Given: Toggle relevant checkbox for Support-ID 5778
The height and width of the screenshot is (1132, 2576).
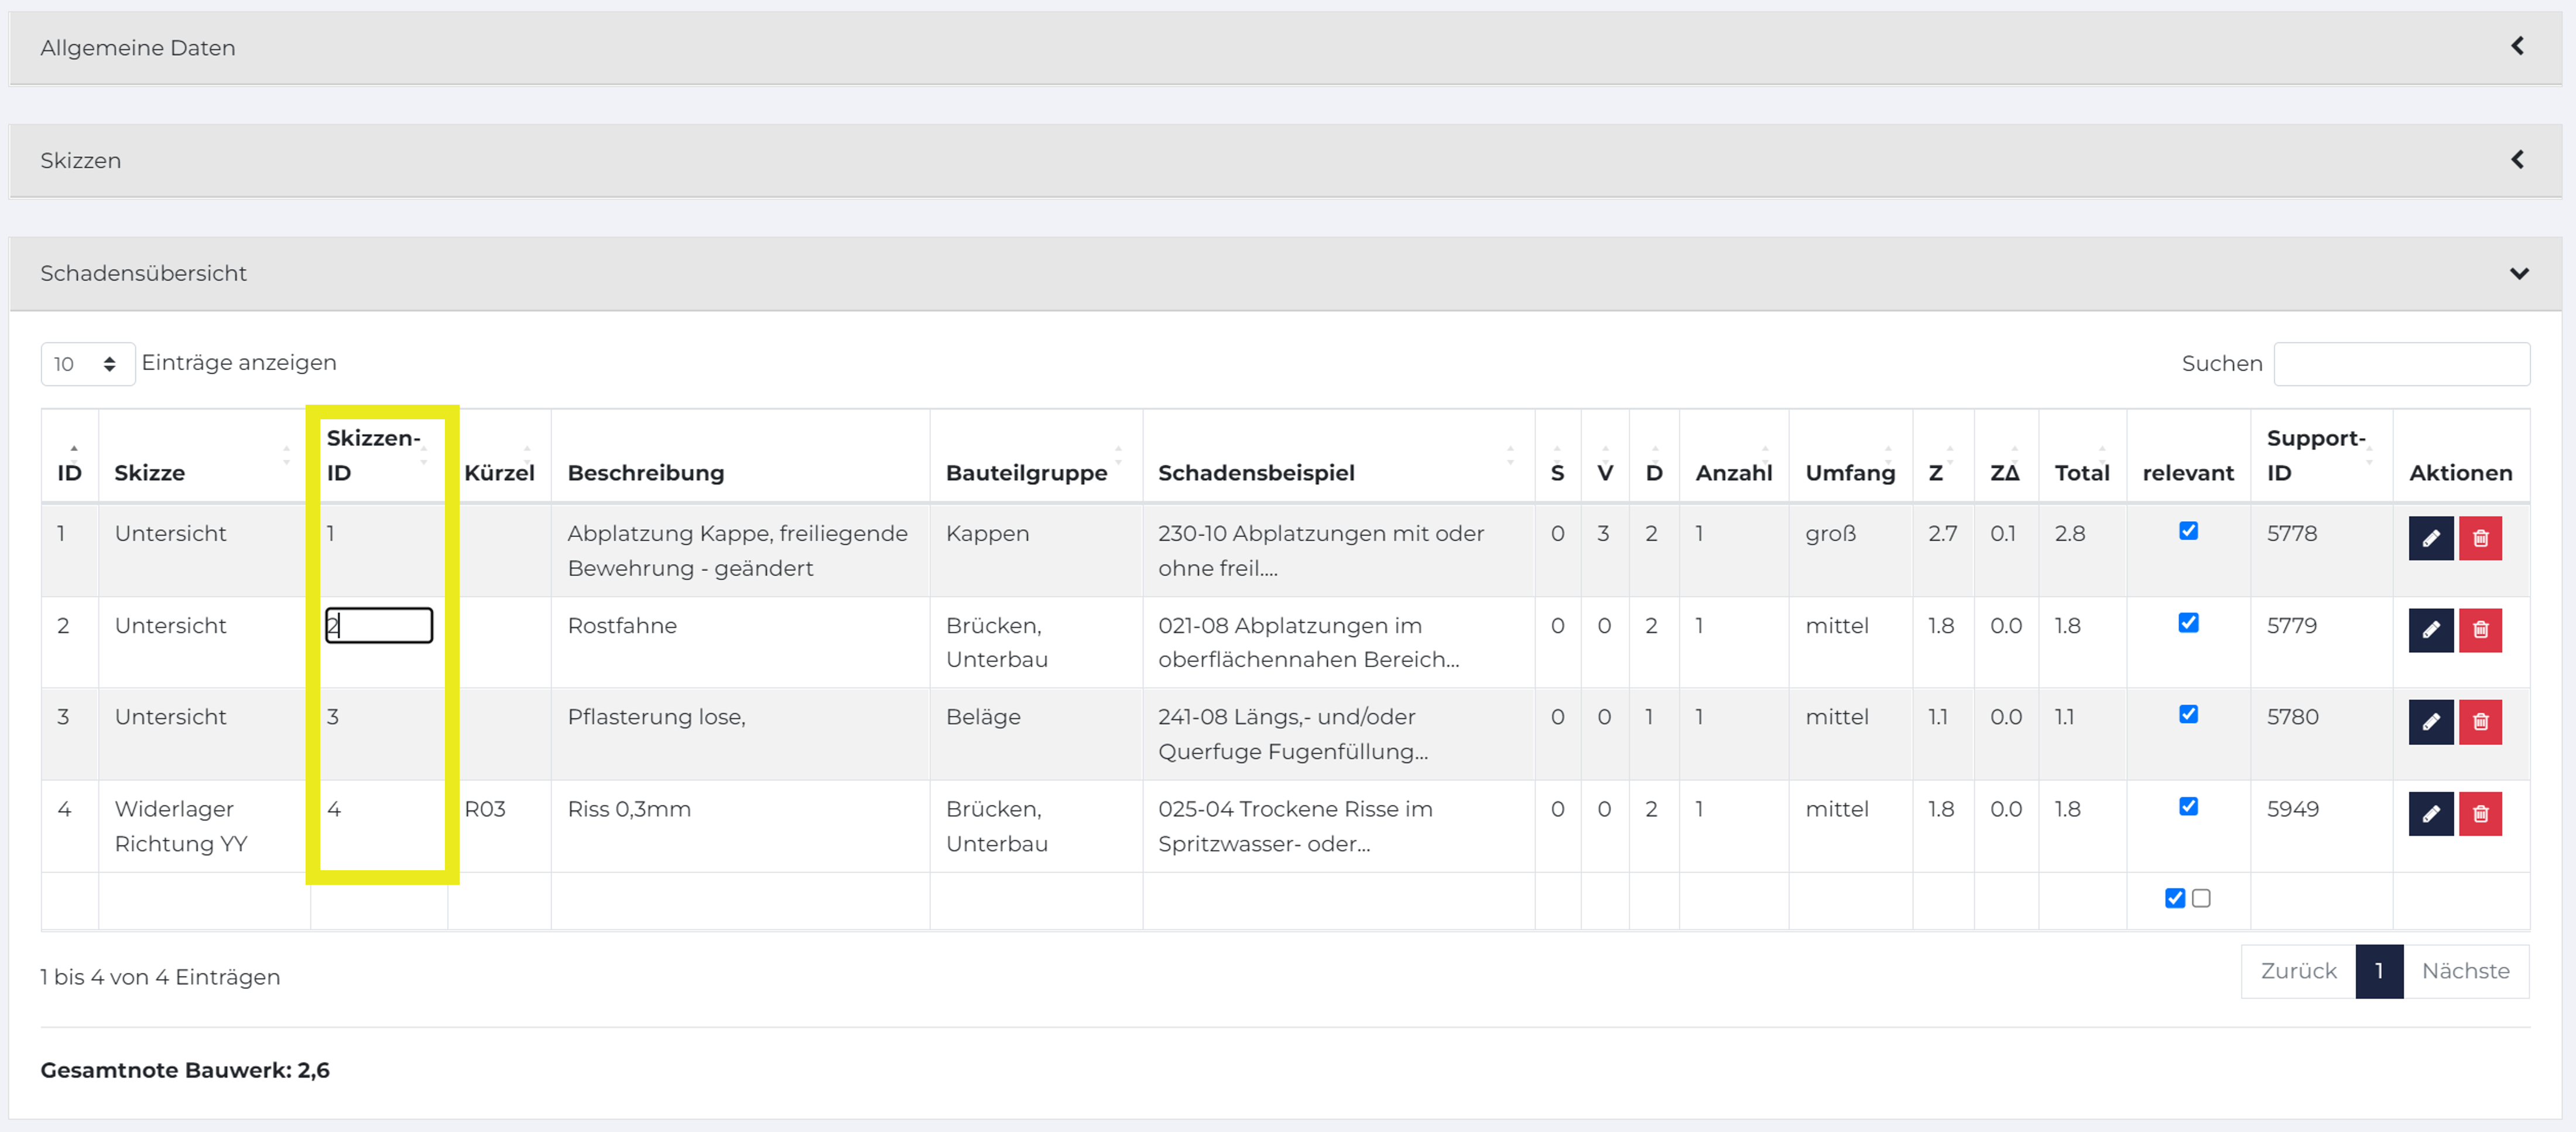Looking at the screenshot, I should coord(2188,531).
